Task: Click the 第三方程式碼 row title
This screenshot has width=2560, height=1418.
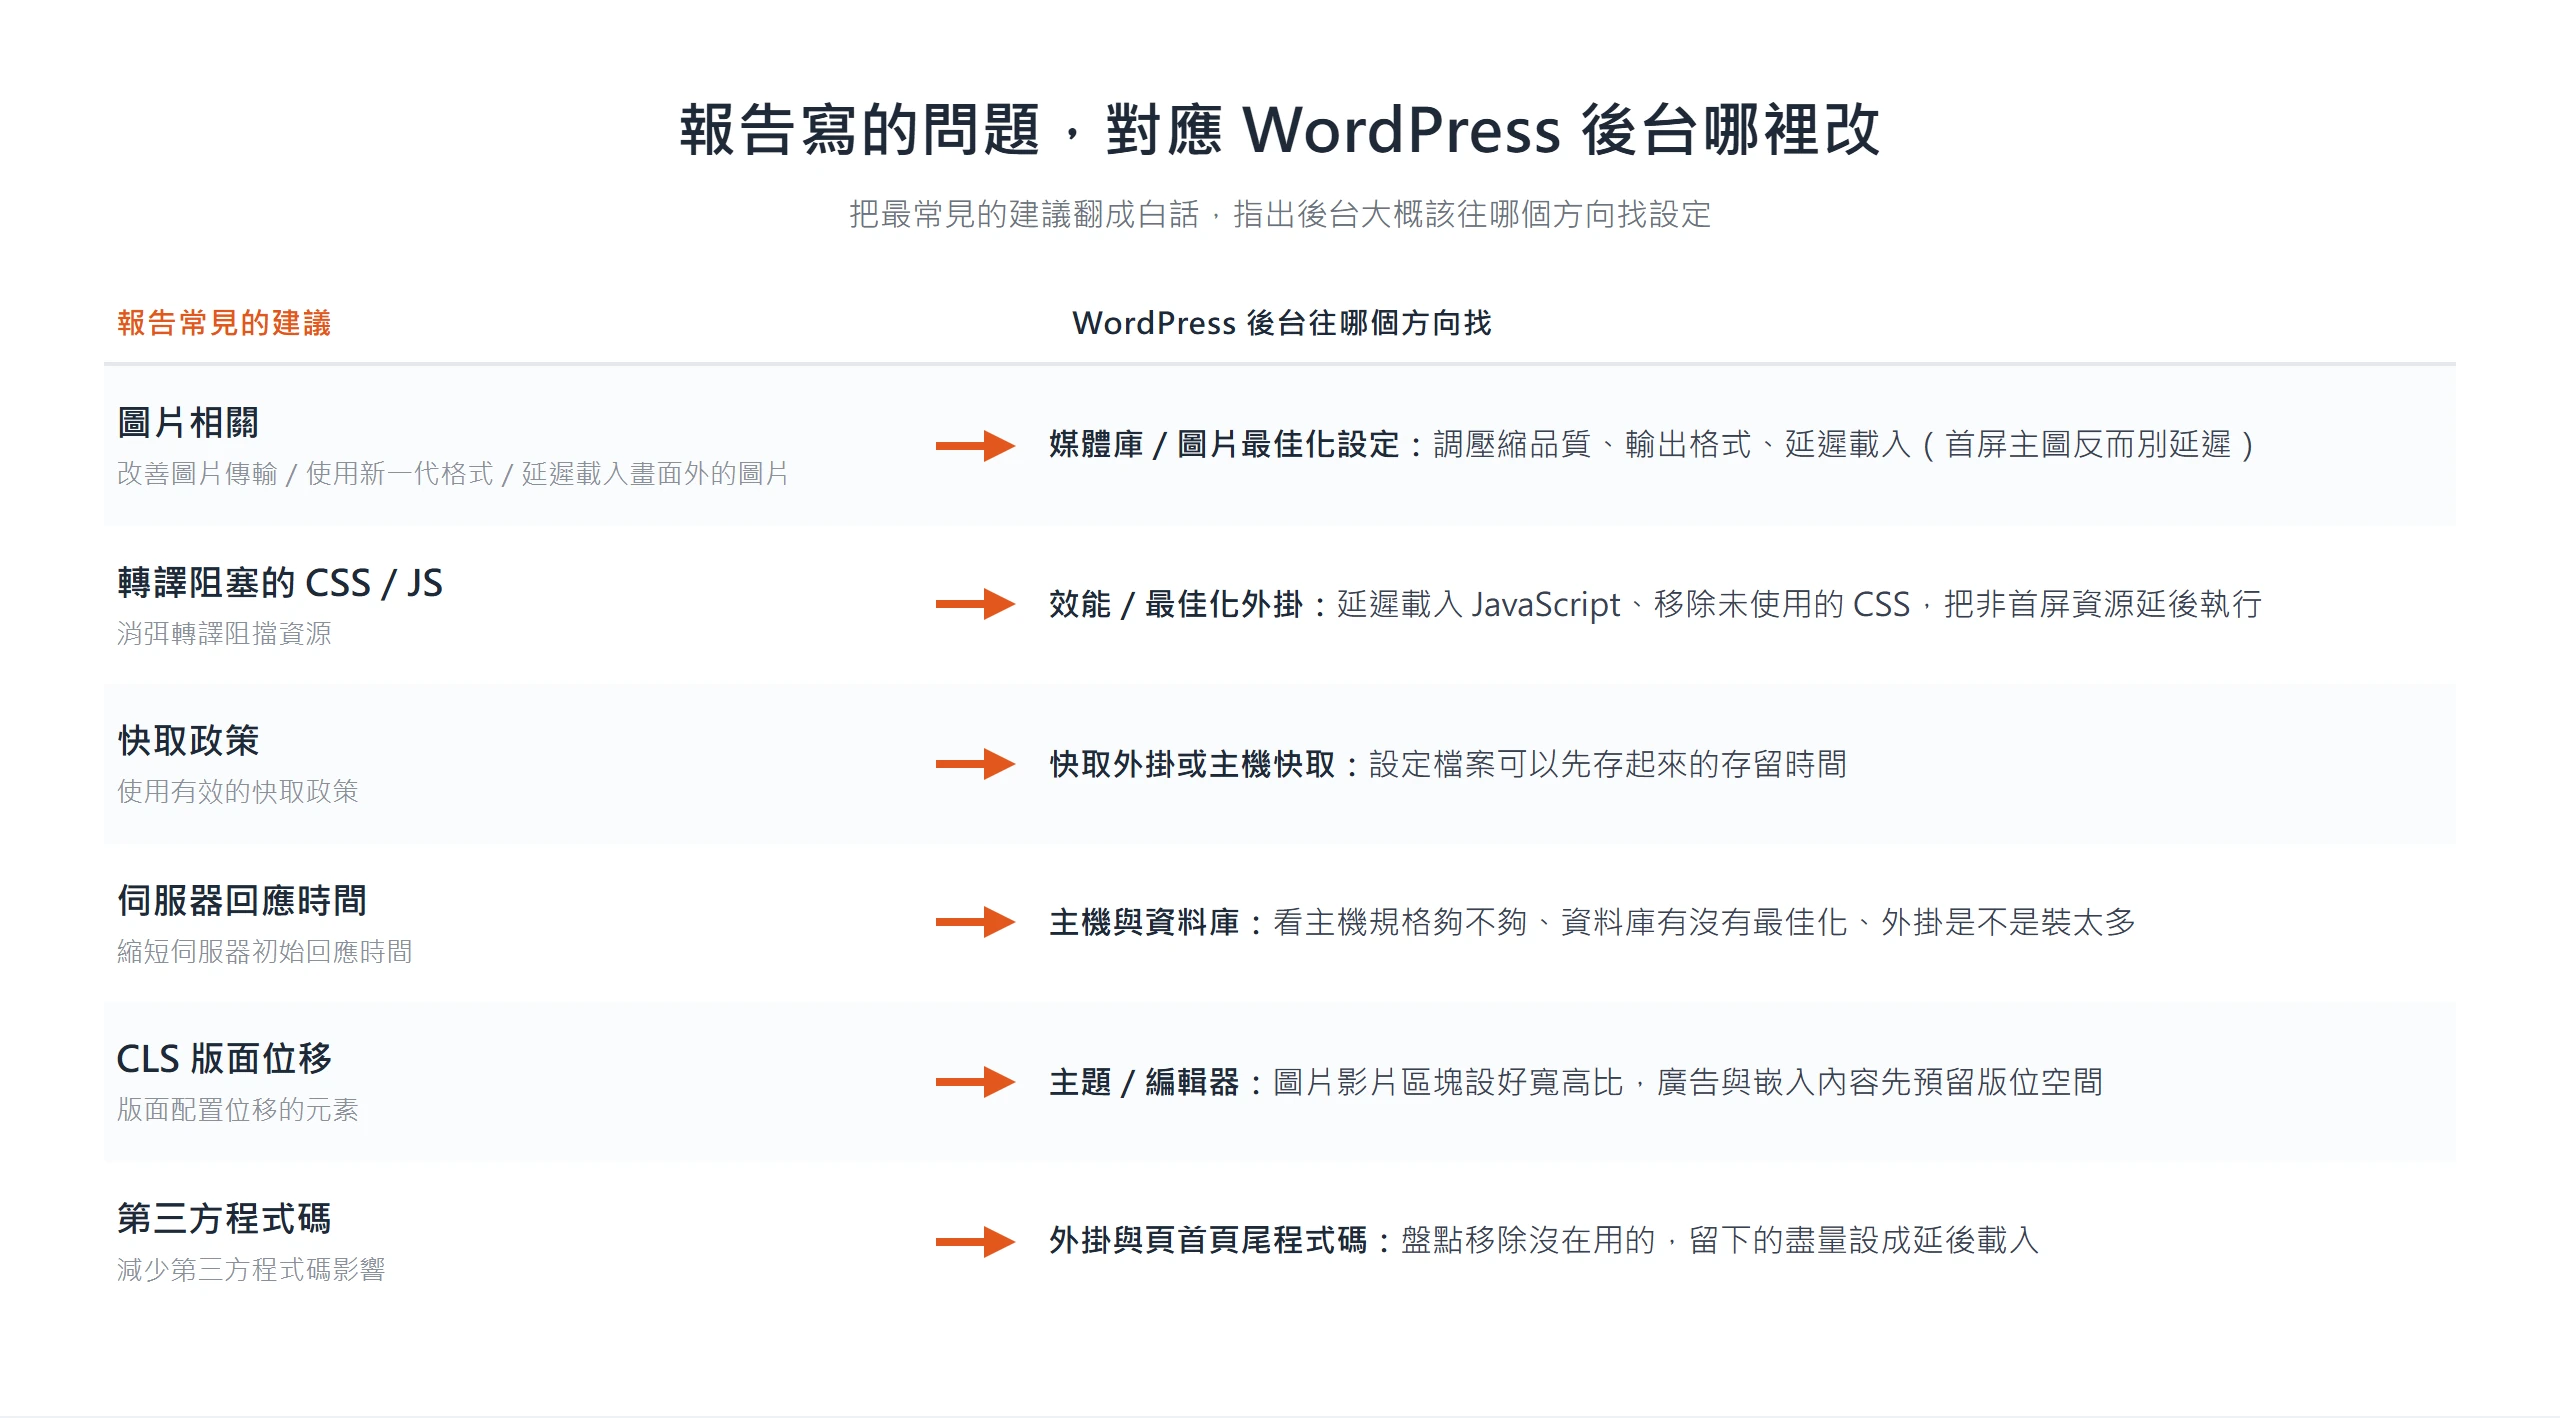Action: [224, 1219]
